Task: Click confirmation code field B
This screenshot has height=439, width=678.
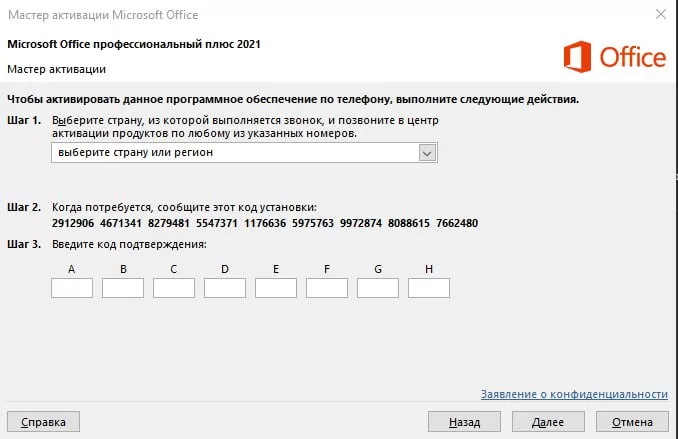Action: [x=123, y=288]
